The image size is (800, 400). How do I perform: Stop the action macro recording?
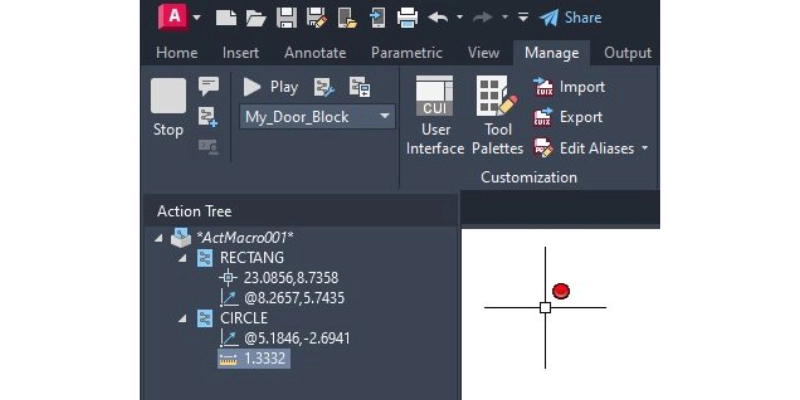(168, 107)
